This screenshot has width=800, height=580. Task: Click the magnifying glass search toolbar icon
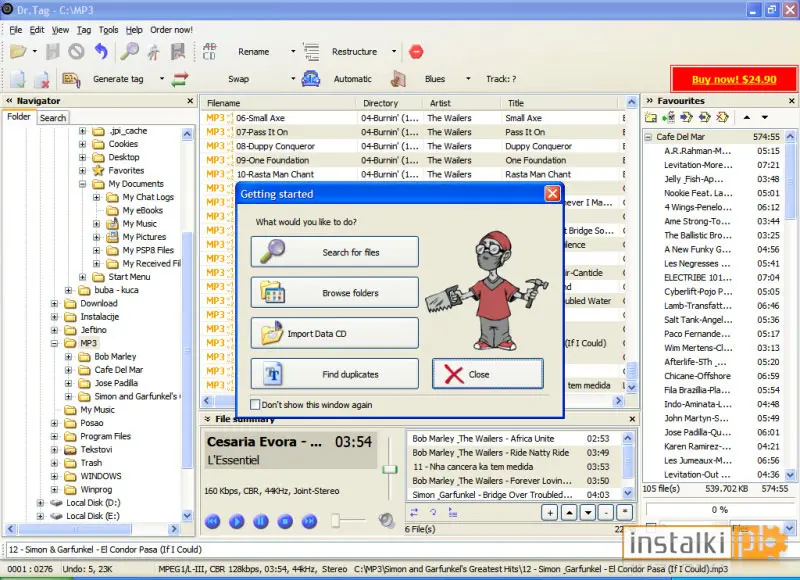tap(130, 52)
